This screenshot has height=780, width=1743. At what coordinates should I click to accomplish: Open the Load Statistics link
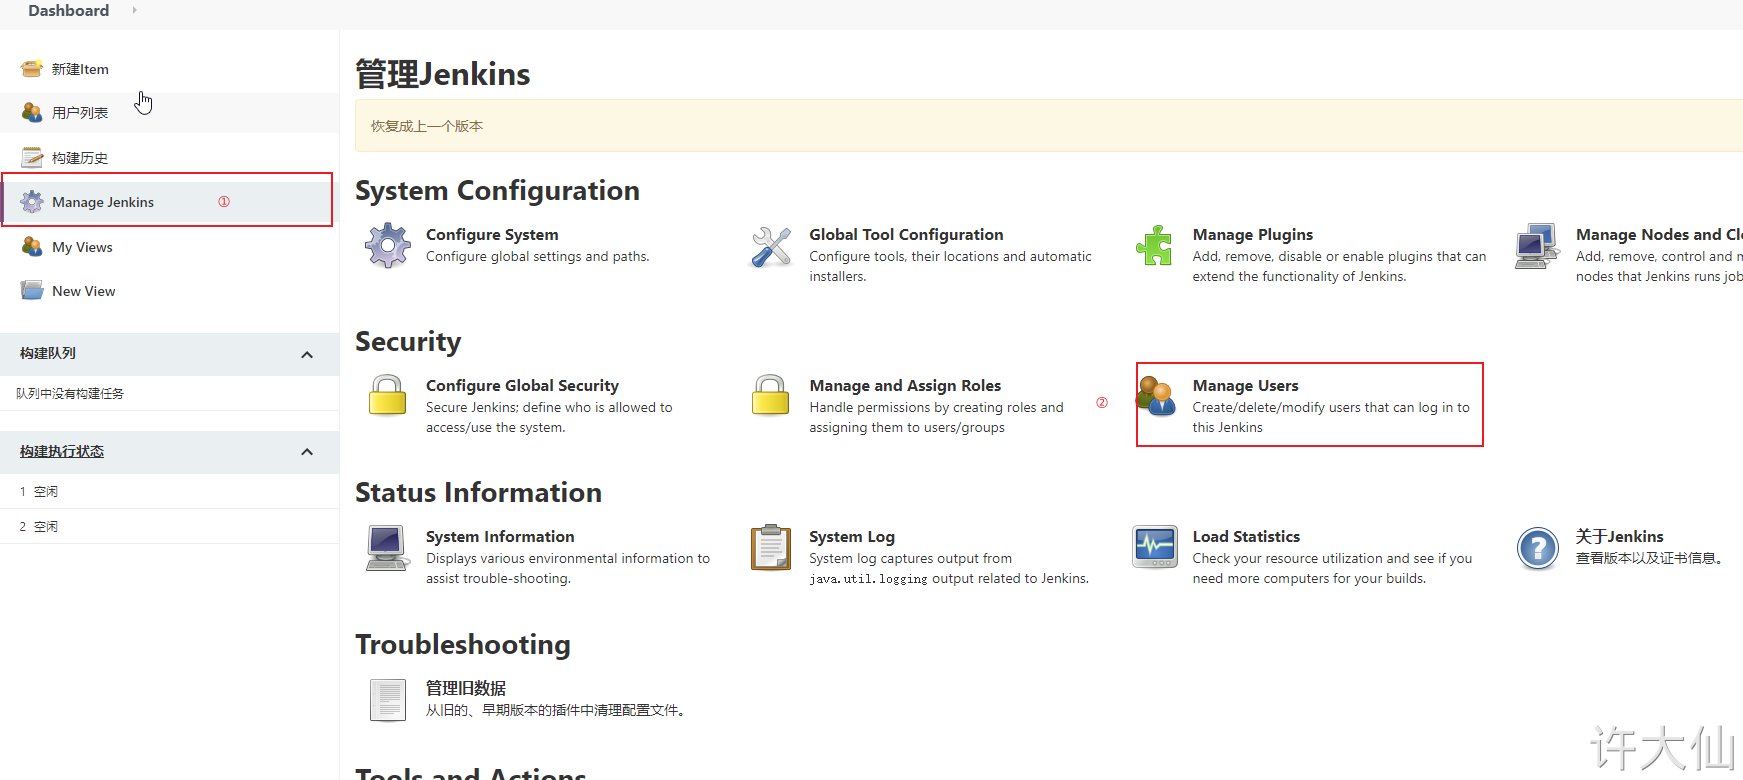coord(1246,536)
